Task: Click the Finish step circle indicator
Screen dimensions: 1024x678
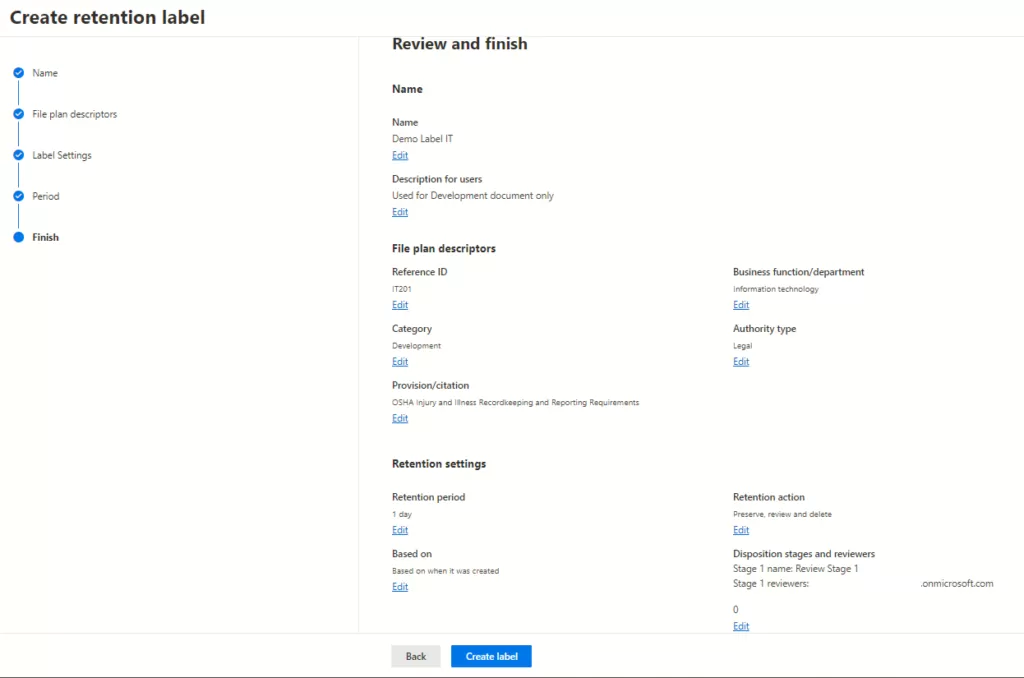Action: 18,237
